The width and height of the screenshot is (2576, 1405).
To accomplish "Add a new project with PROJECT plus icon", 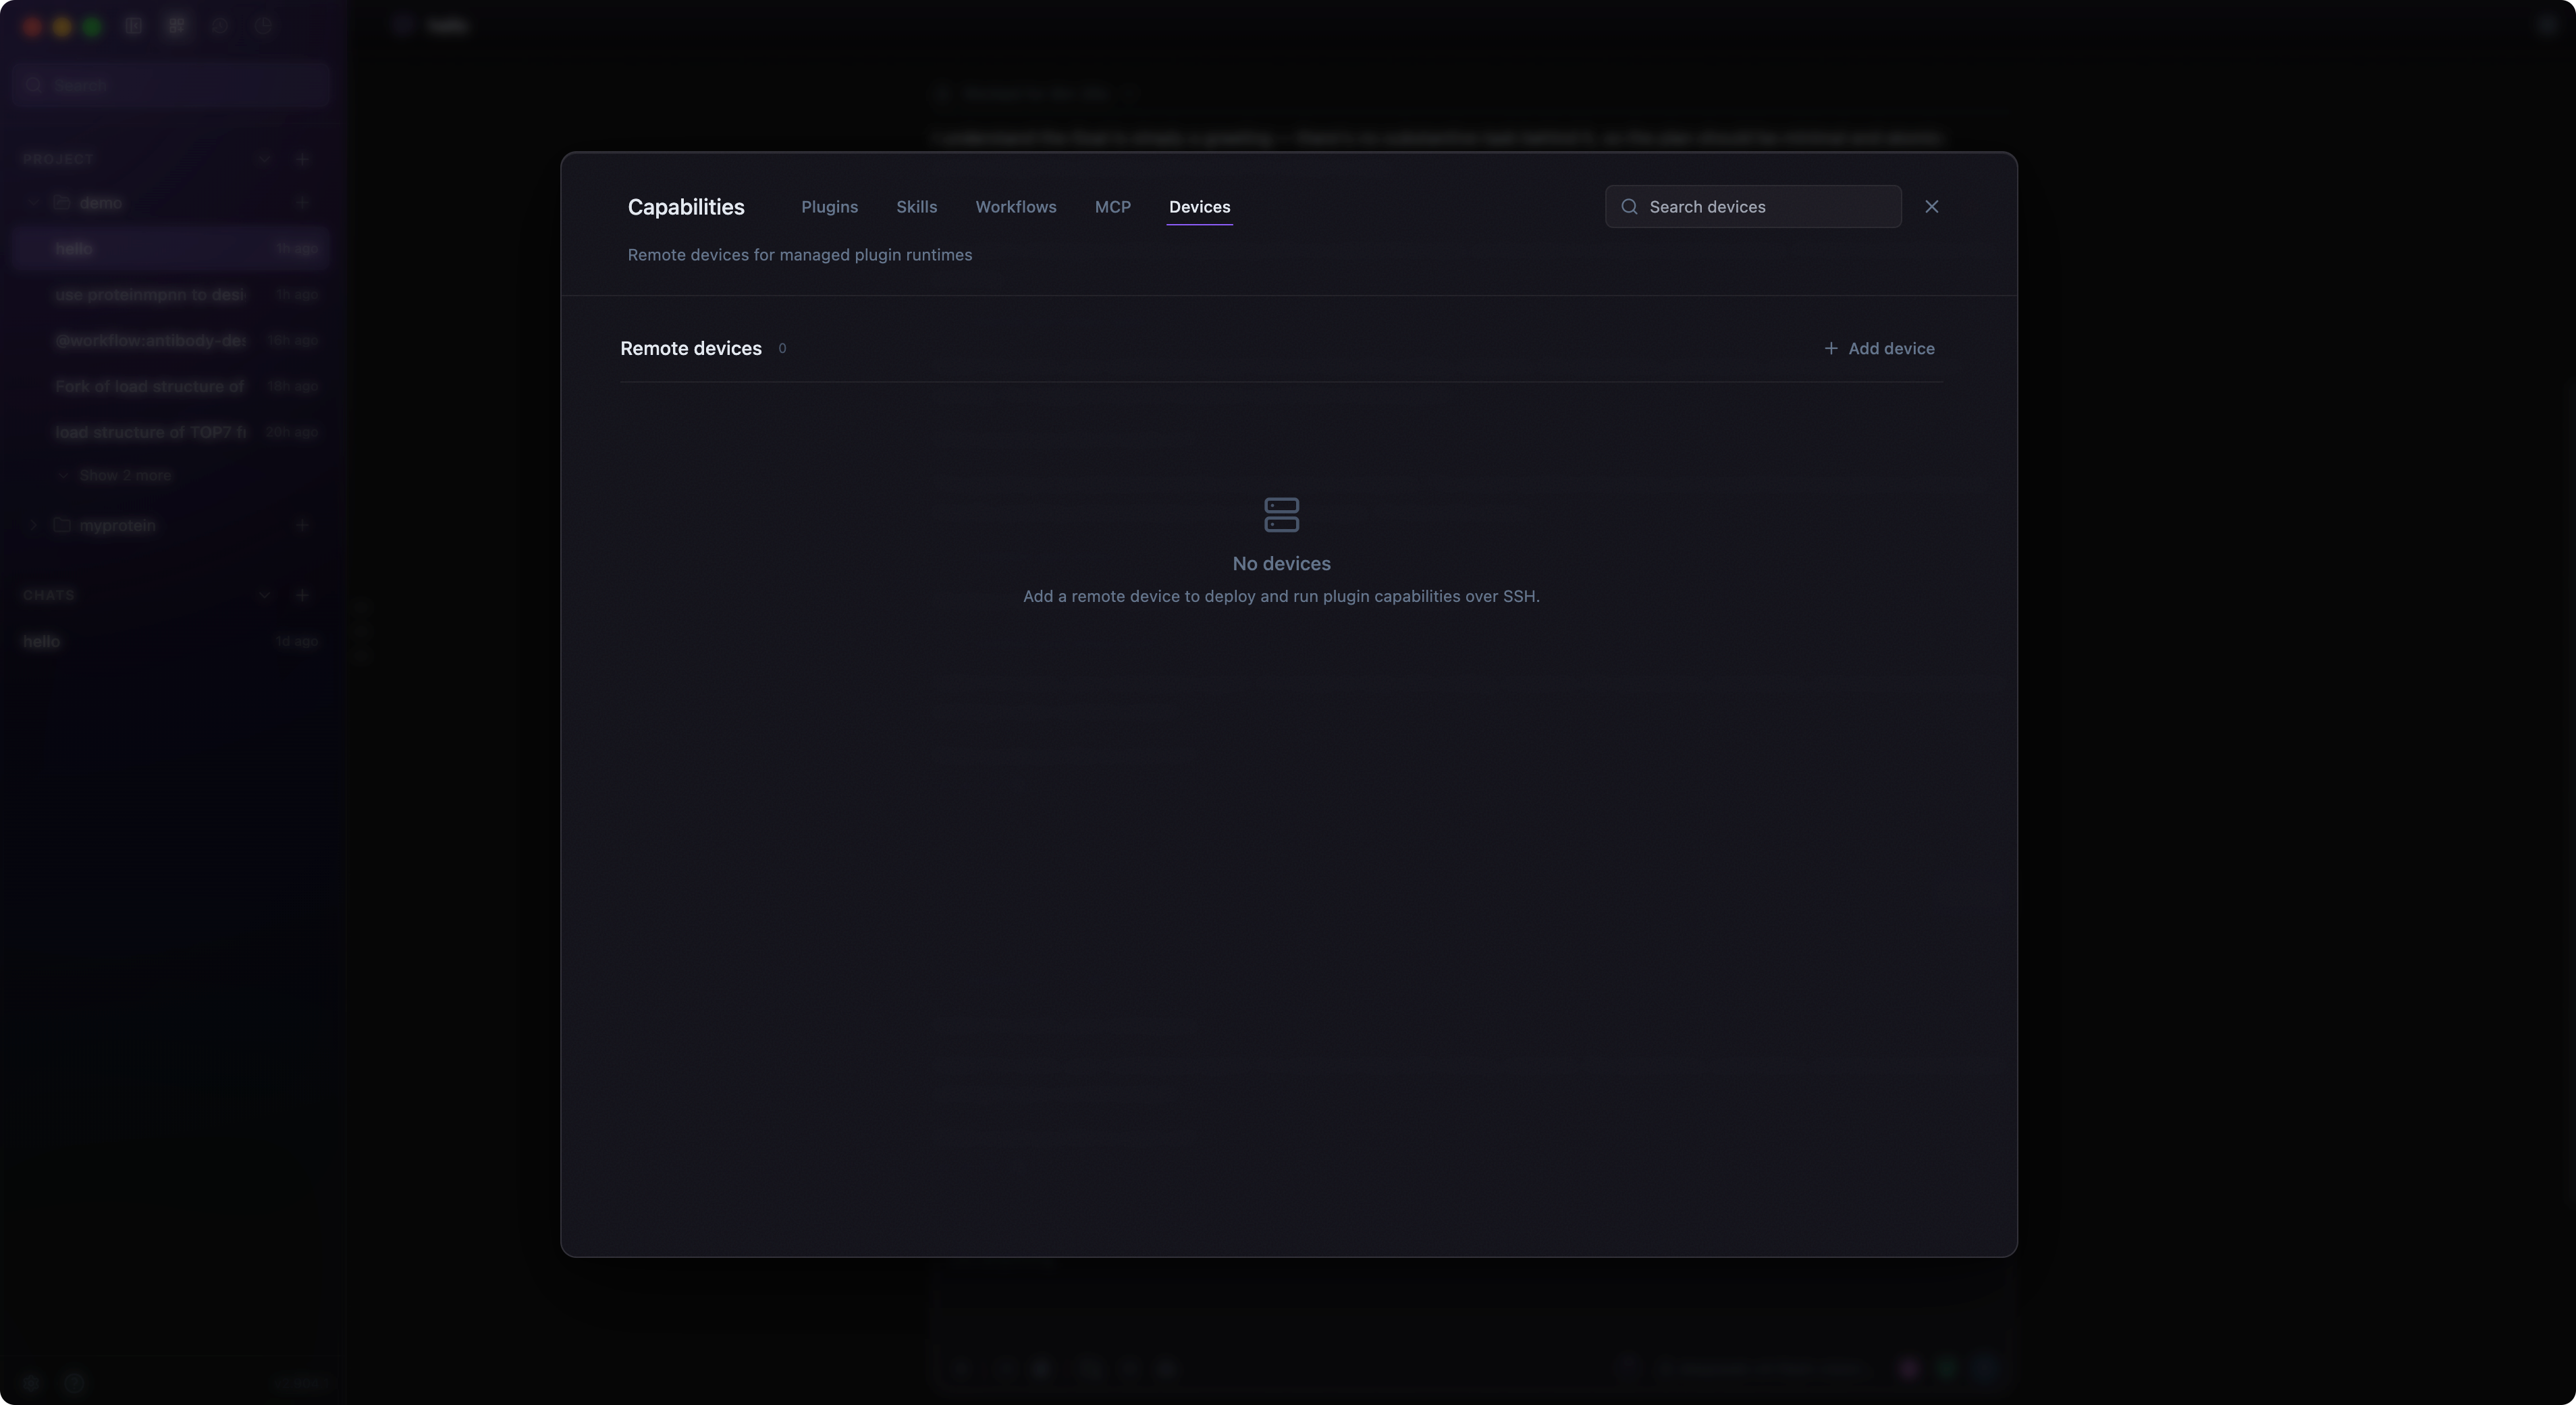I will click(302, 159).
